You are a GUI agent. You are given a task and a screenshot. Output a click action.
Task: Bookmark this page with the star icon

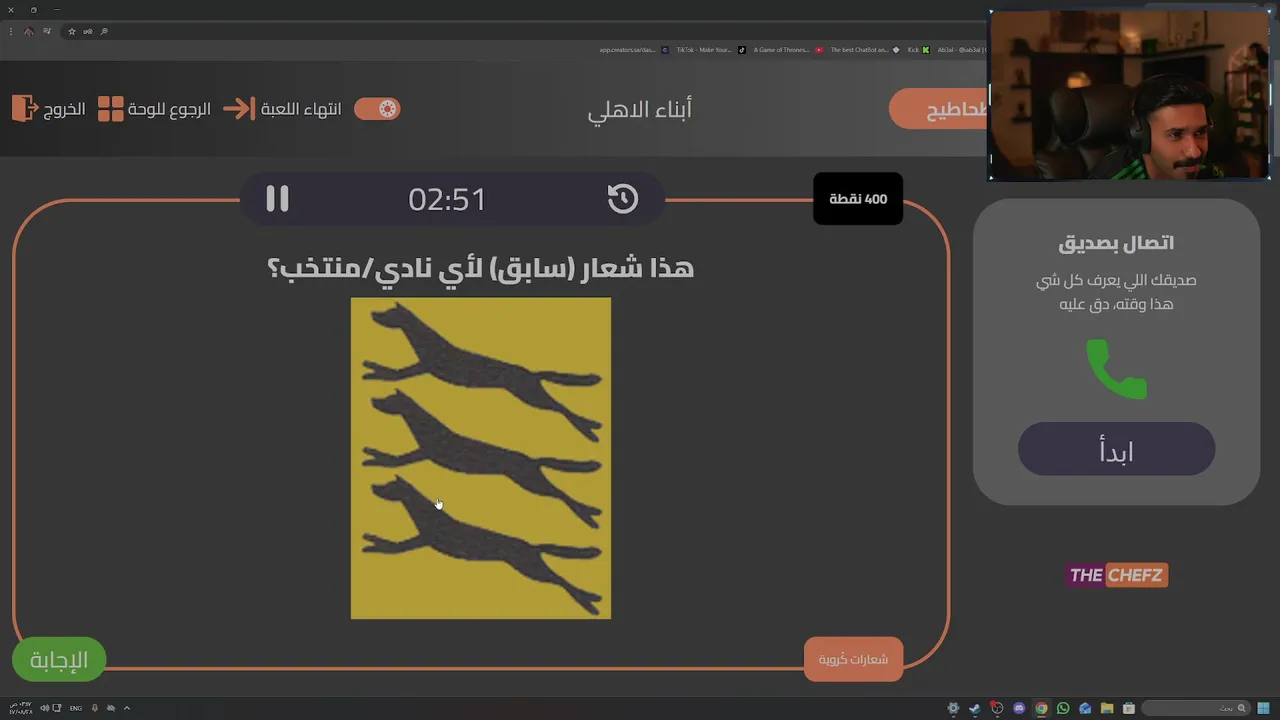click(x=72, y=31)
